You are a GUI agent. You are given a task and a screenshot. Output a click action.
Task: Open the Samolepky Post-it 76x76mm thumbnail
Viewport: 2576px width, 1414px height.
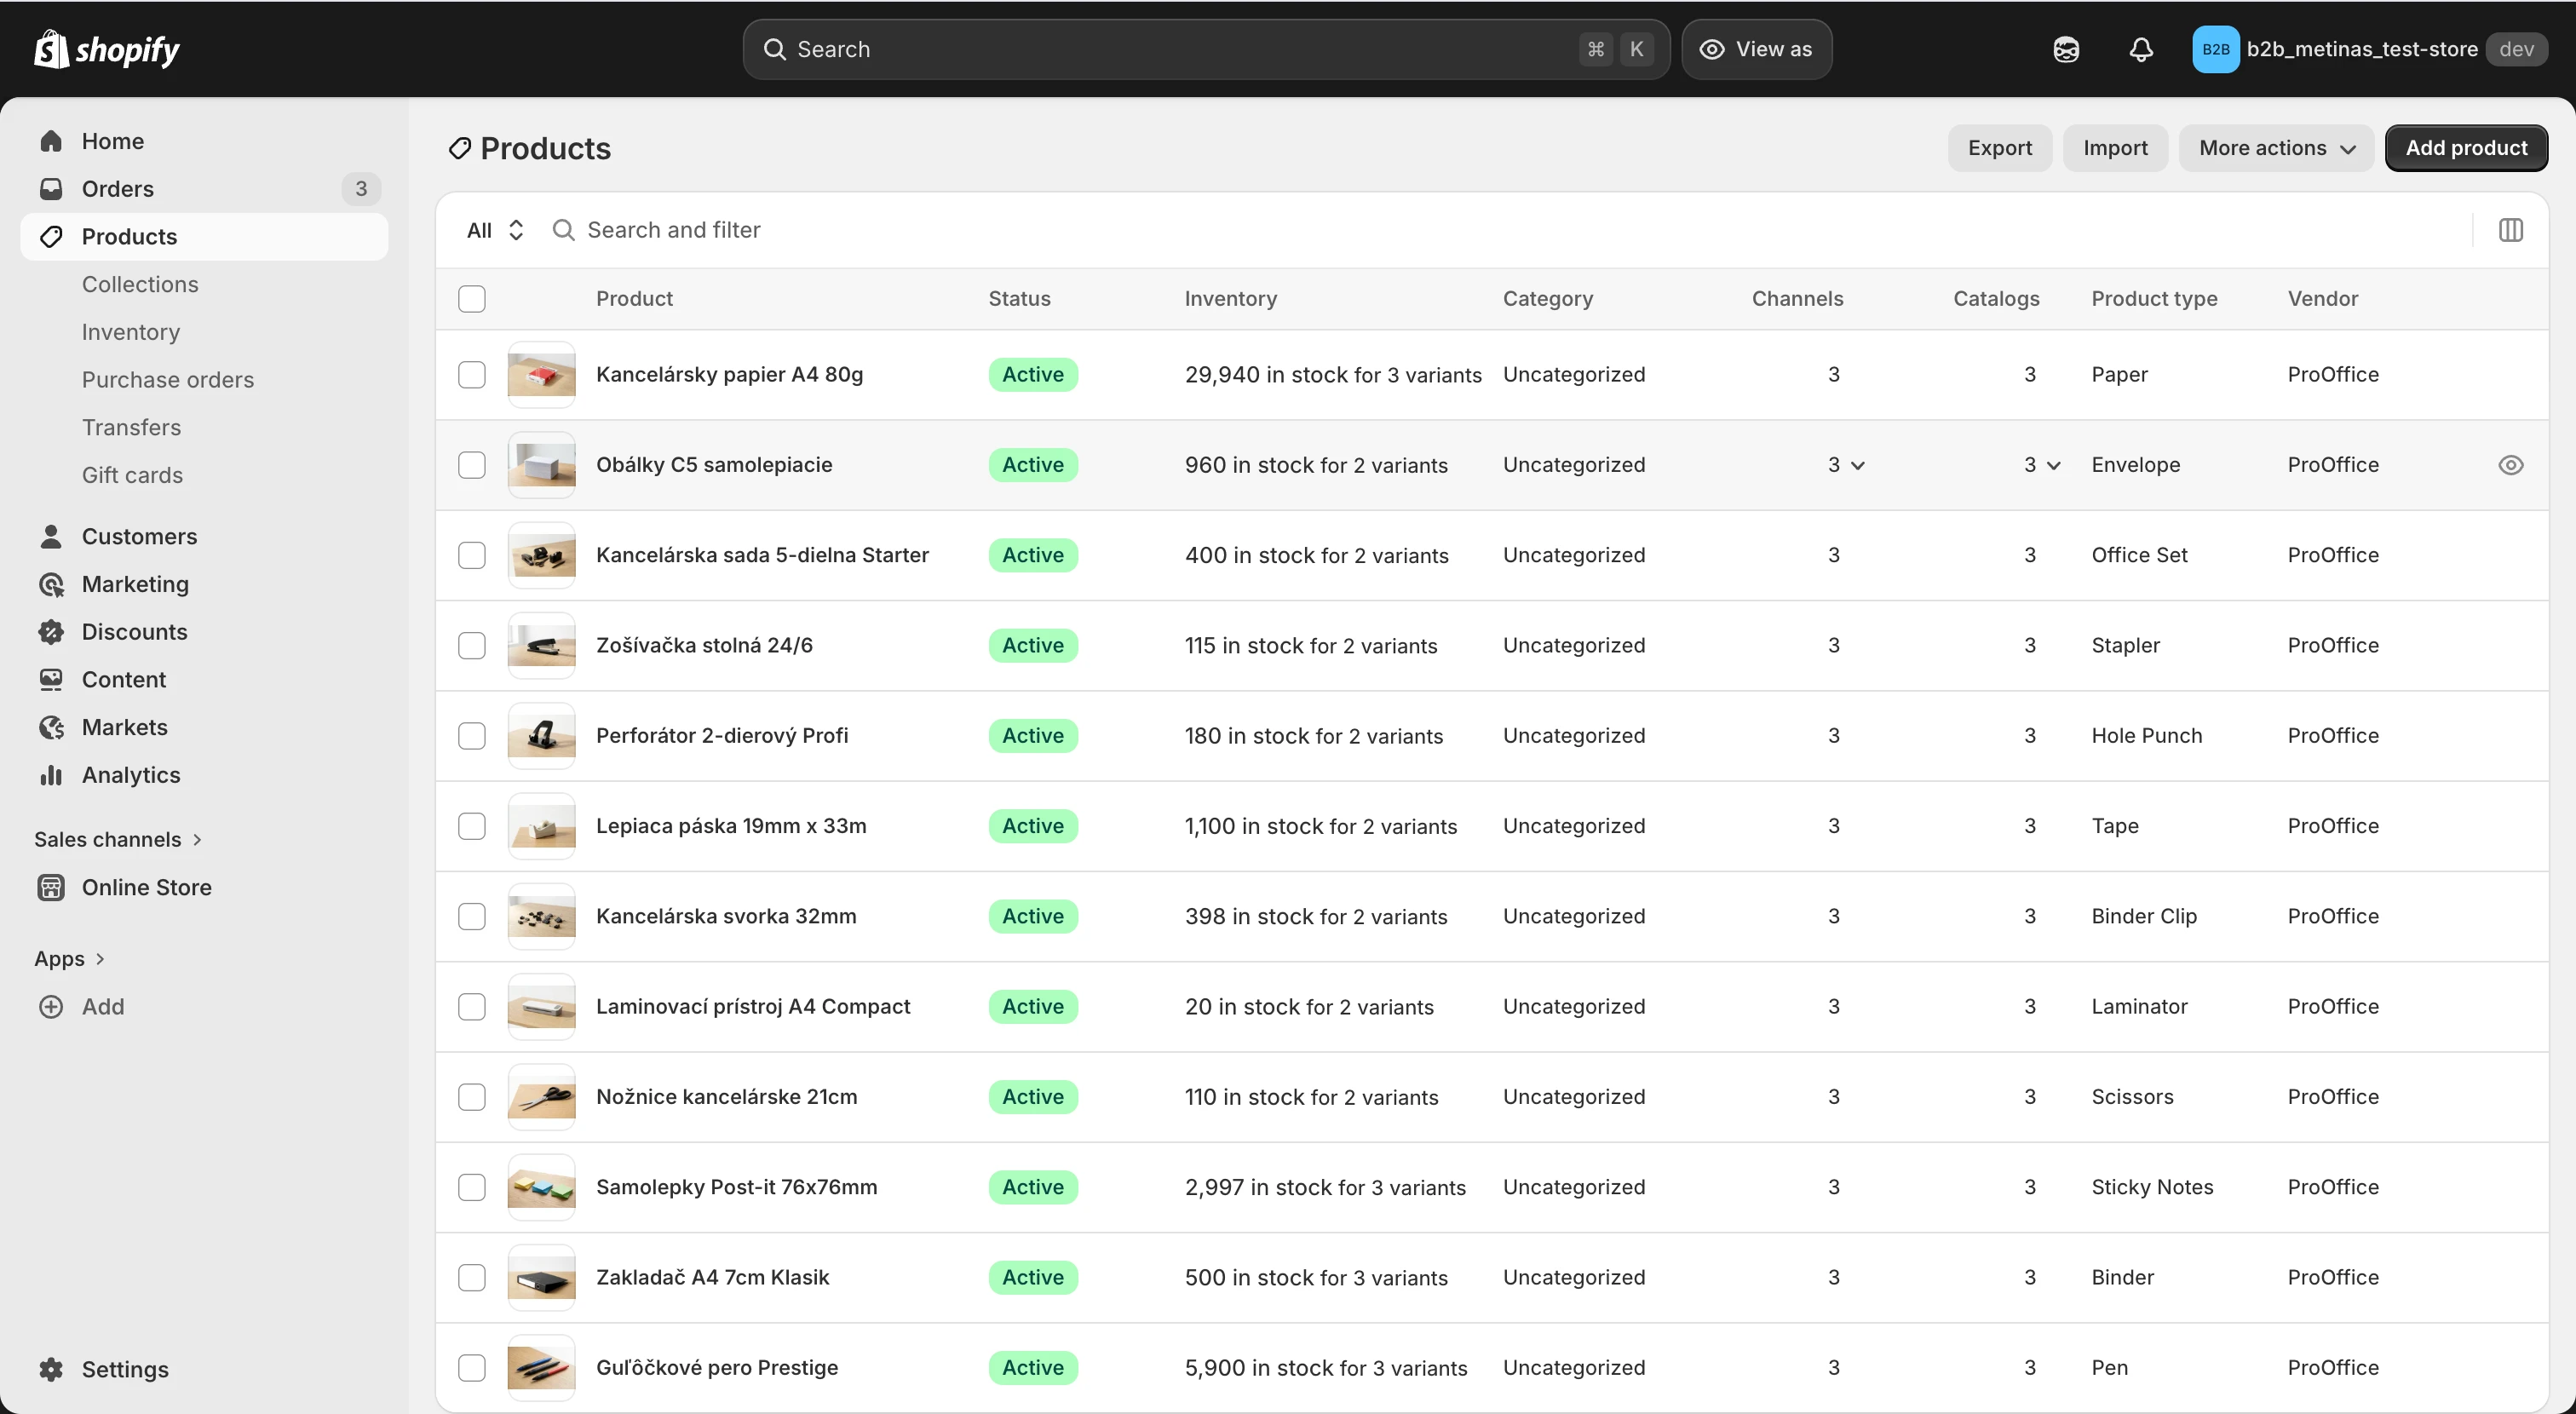(x=541, y=1188)
